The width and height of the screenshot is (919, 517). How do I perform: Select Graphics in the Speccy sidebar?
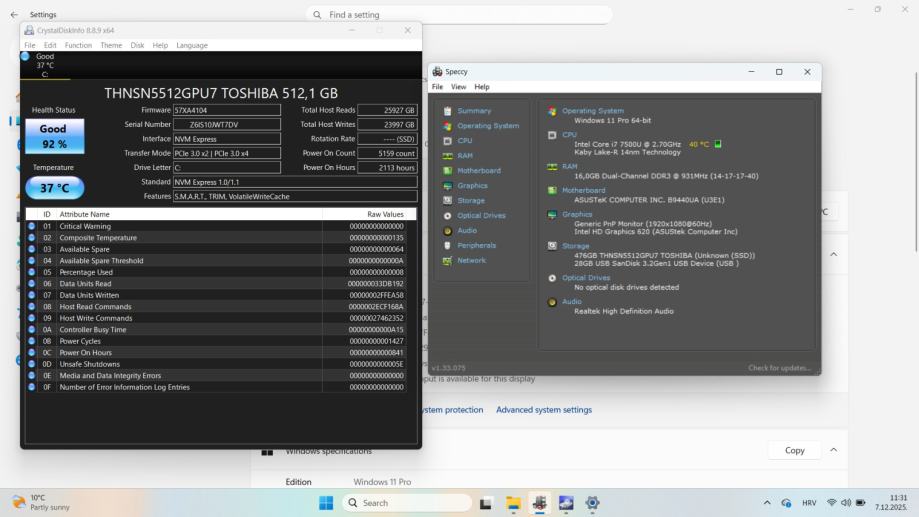(x=472, y=185)
